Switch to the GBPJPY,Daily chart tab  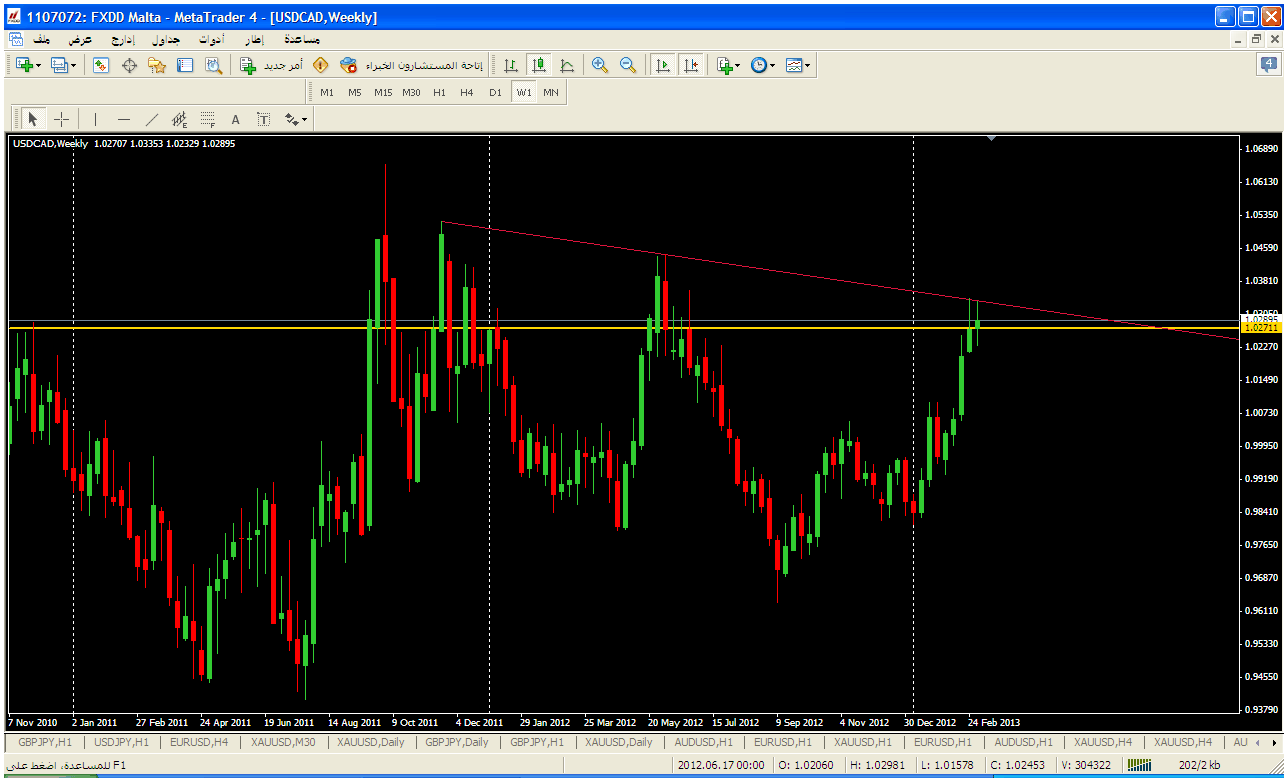(x=456, y=742)
